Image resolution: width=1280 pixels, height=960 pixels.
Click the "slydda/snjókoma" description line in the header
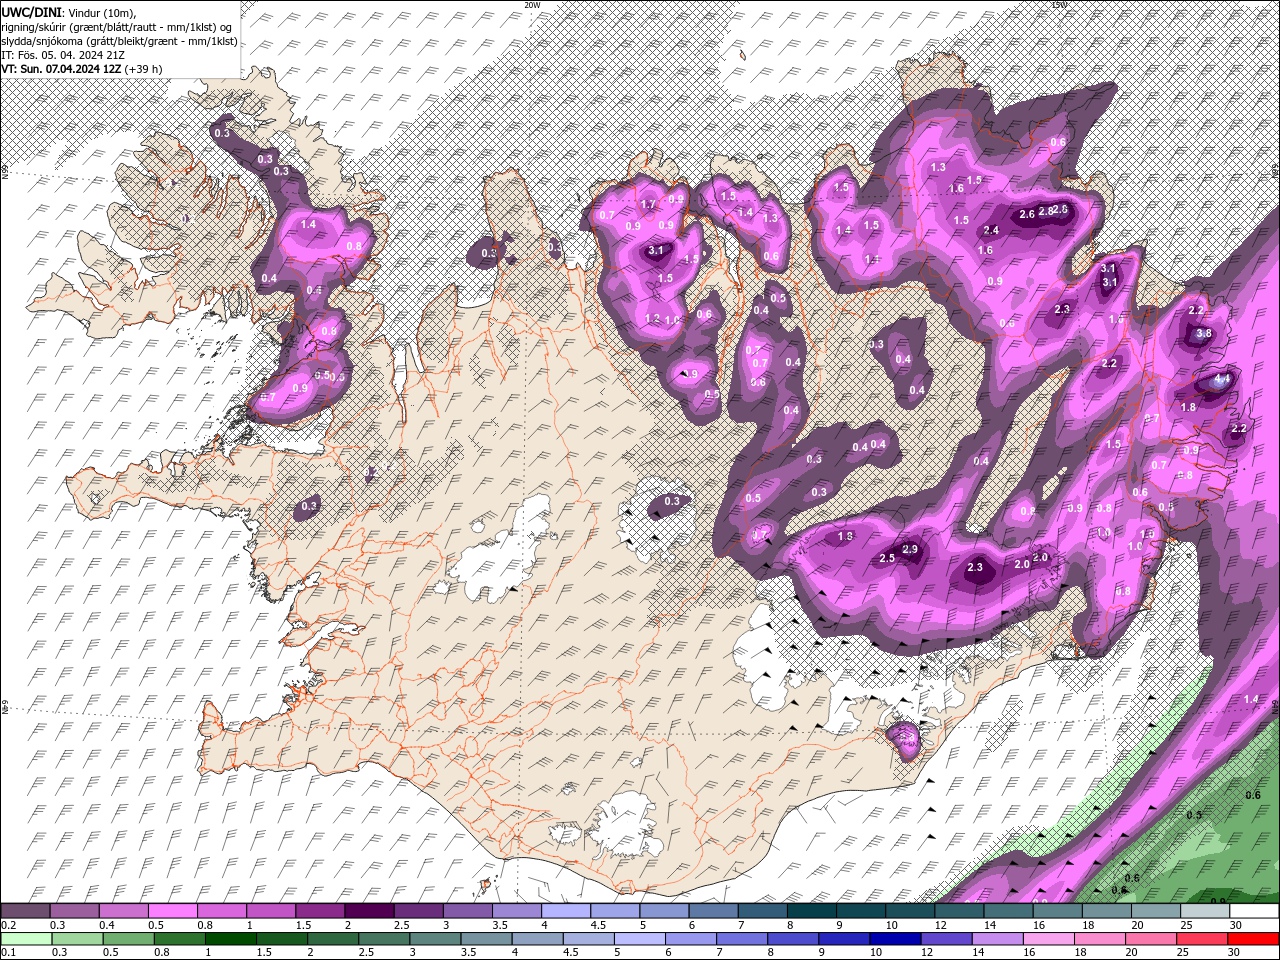point(120,40)
